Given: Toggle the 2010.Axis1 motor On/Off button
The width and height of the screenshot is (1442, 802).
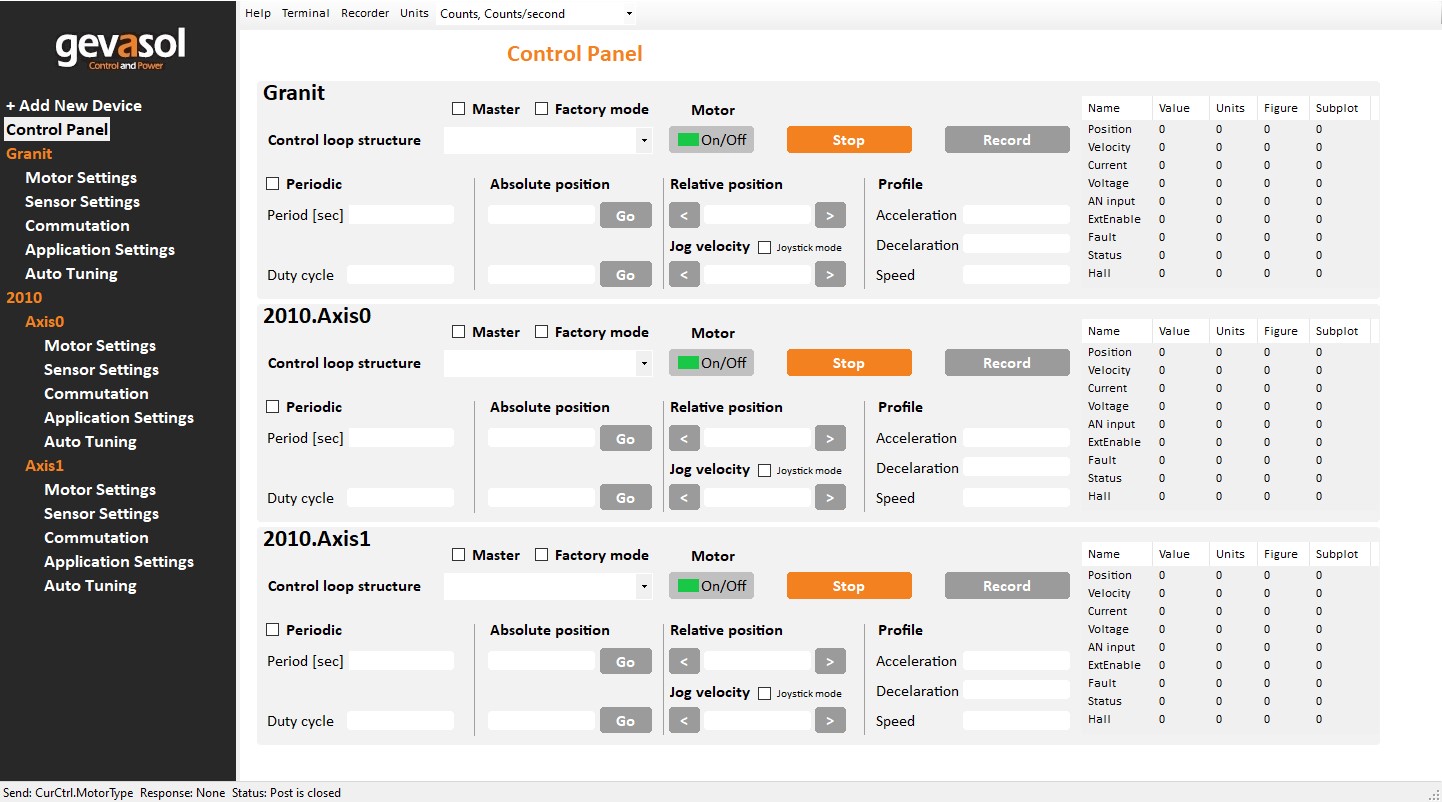Looking at the screenshot, I should 711,586.
